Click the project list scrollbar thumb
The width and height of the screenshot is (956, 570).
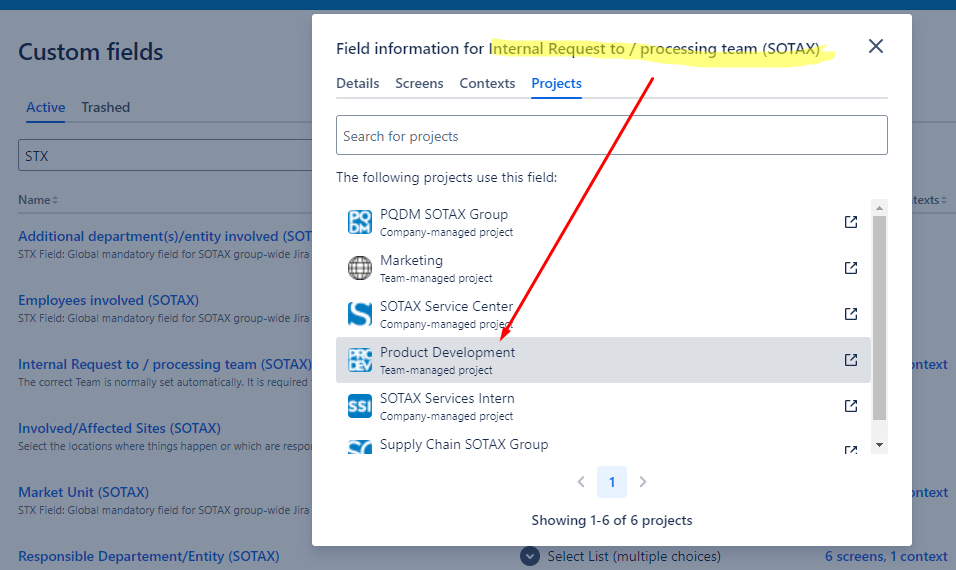879,318
